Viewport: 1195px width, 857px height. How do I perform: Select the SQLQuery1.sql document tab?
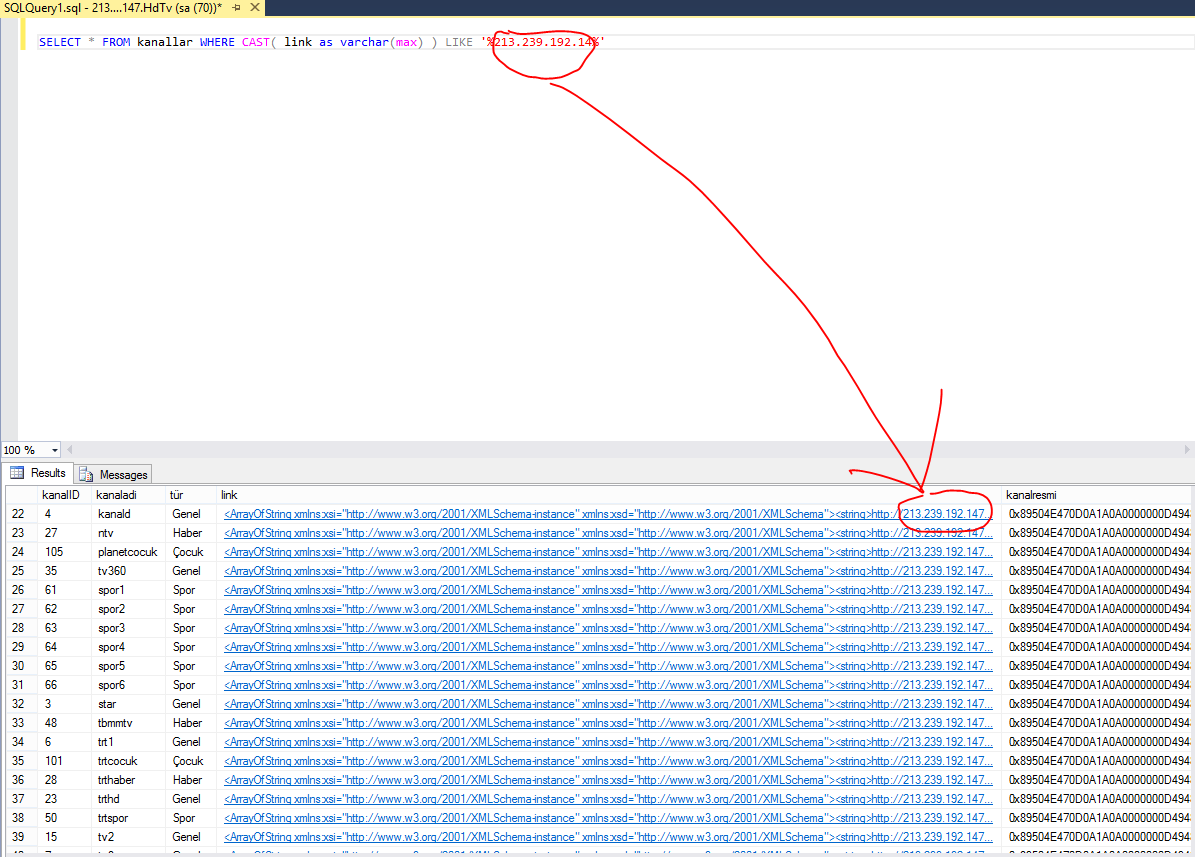pos(113,8)
